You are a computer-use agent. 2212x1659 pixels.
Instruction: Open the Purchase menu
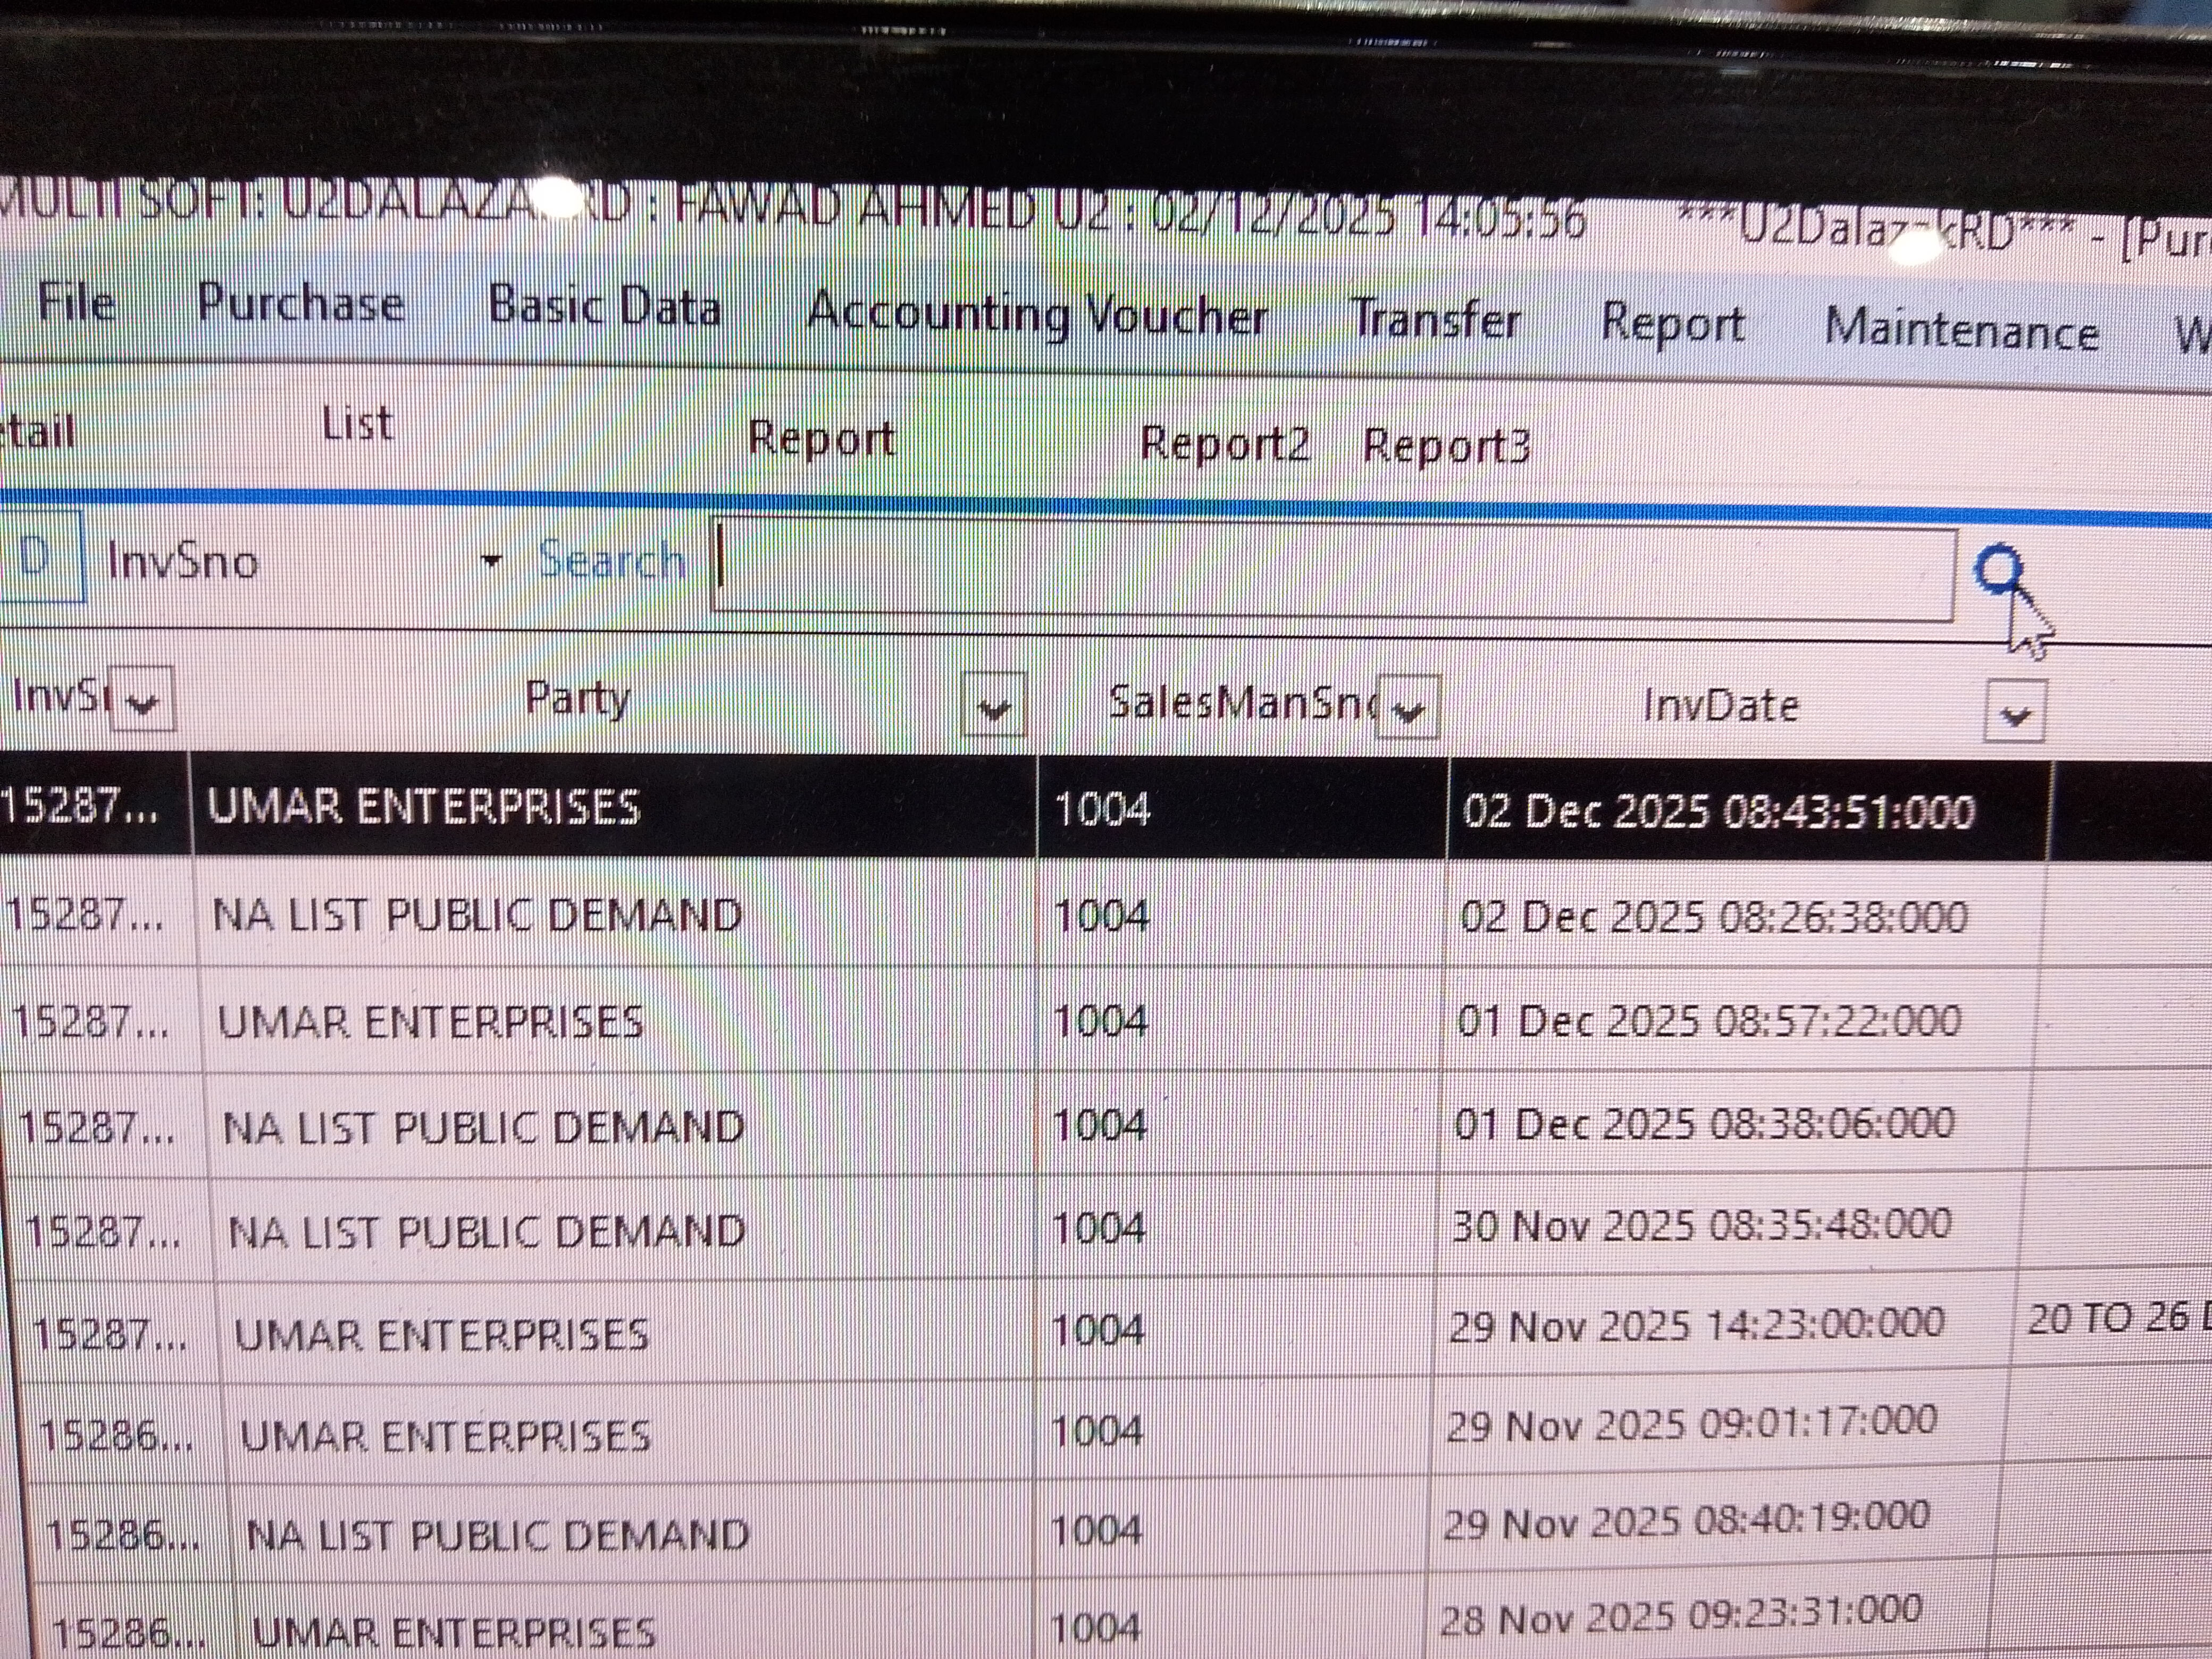pyautogui.click(x=300, y=303)
